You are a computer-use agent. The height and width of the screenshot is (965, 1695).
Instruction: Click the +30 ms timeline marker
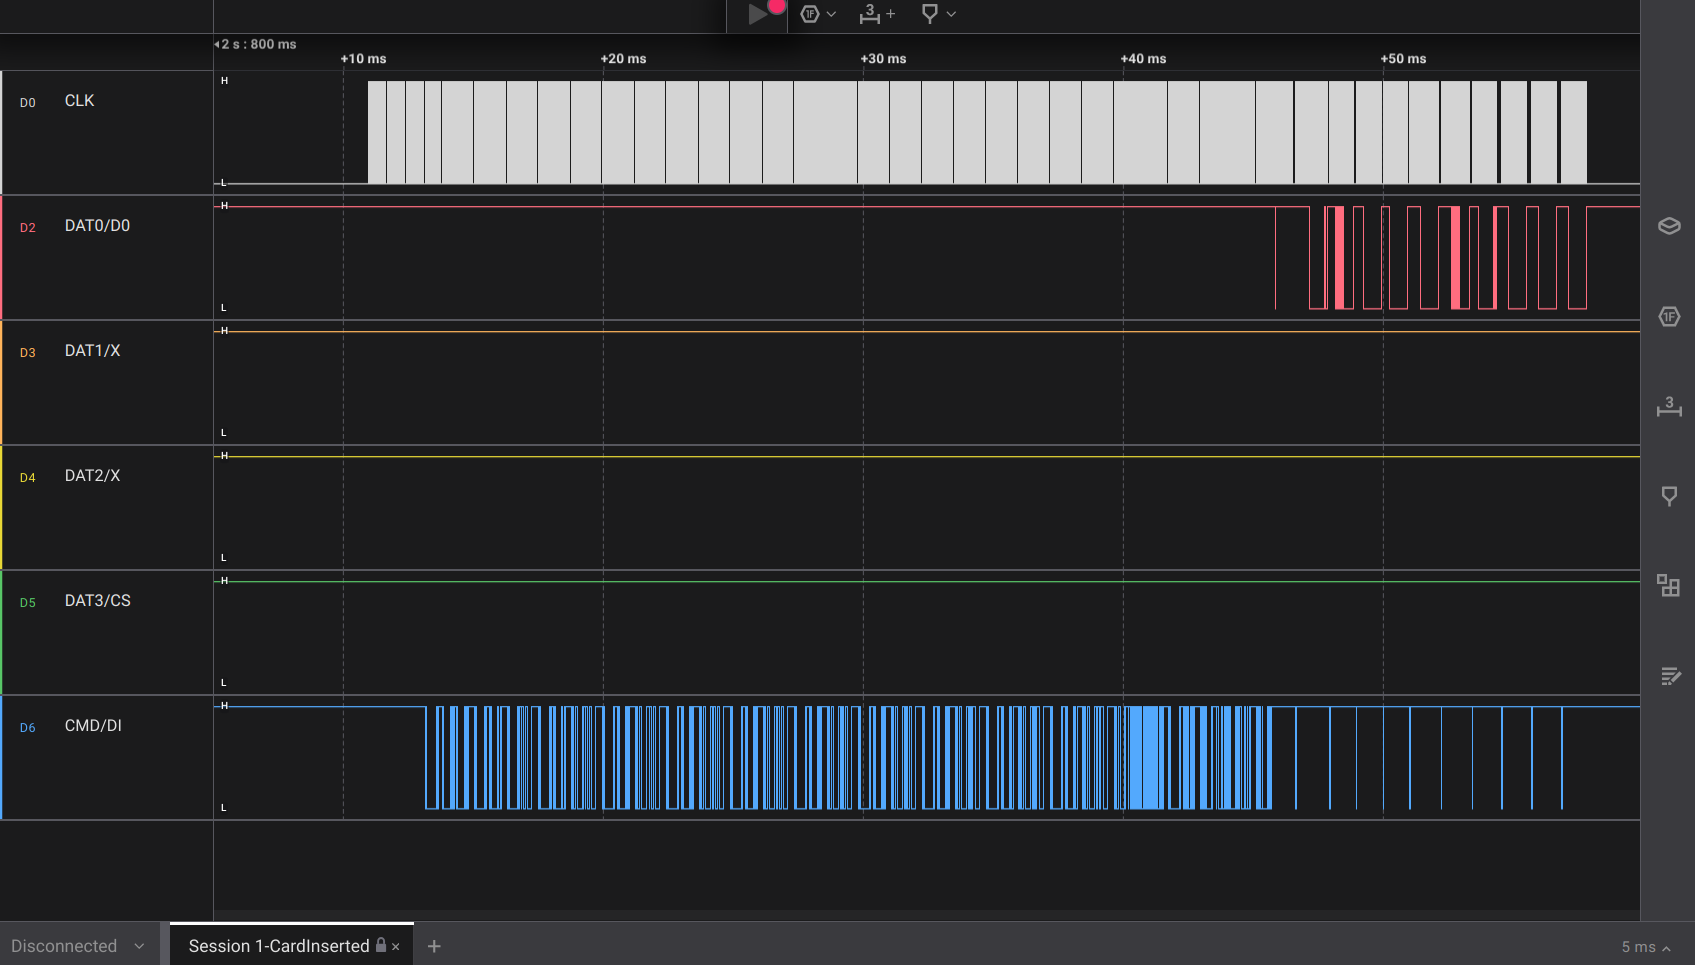[883, 59]
